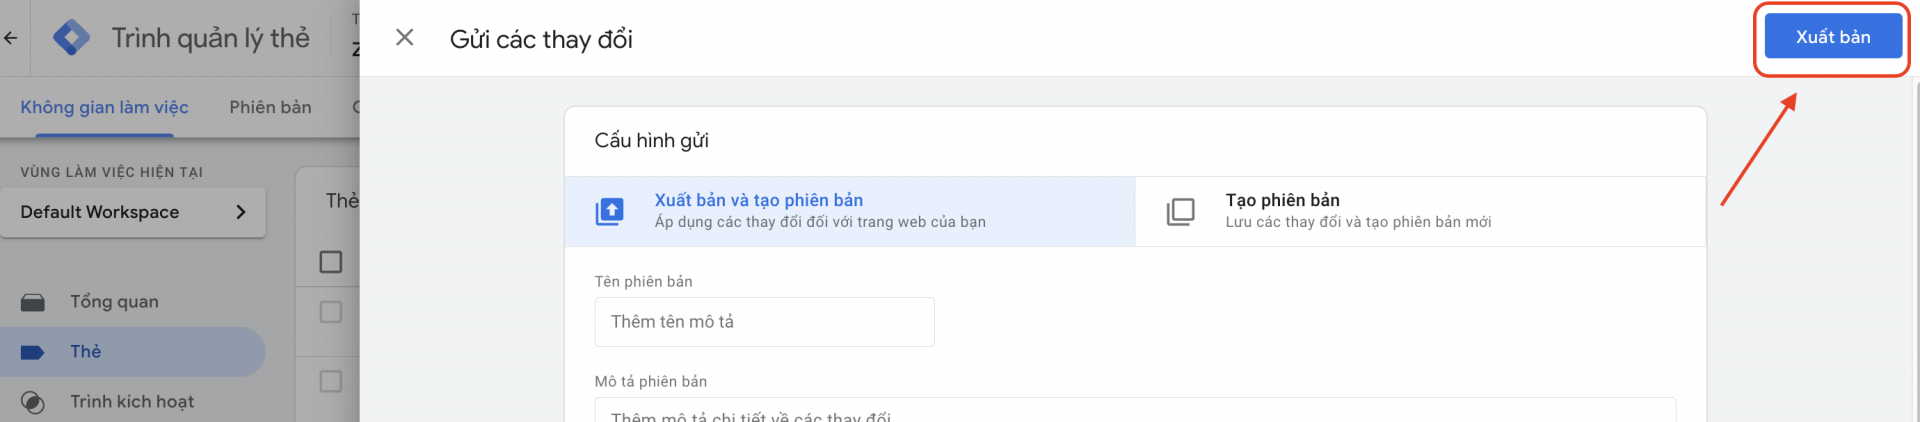Select Xuất bản và tạo phiên bản option

click(x=850, y=211)
